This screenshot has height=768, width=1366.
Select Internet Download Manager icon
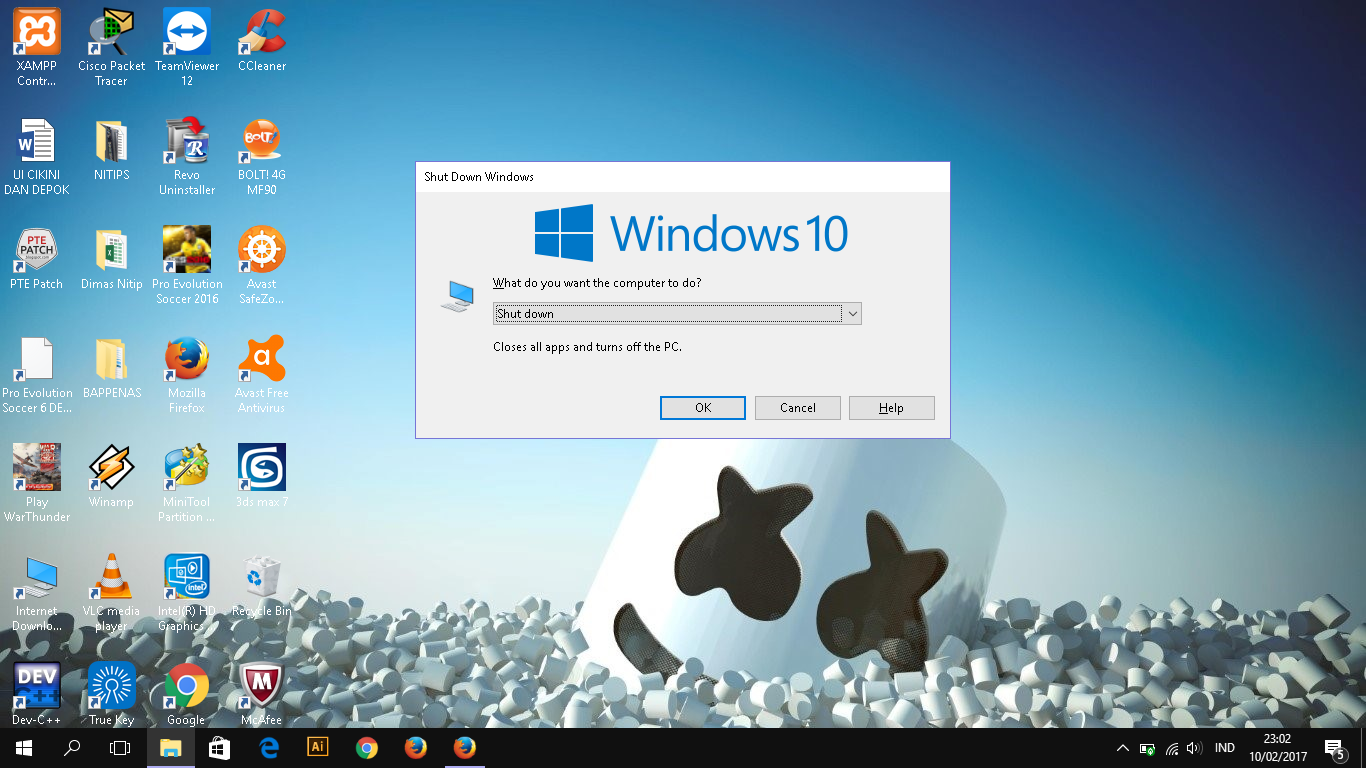37,593
